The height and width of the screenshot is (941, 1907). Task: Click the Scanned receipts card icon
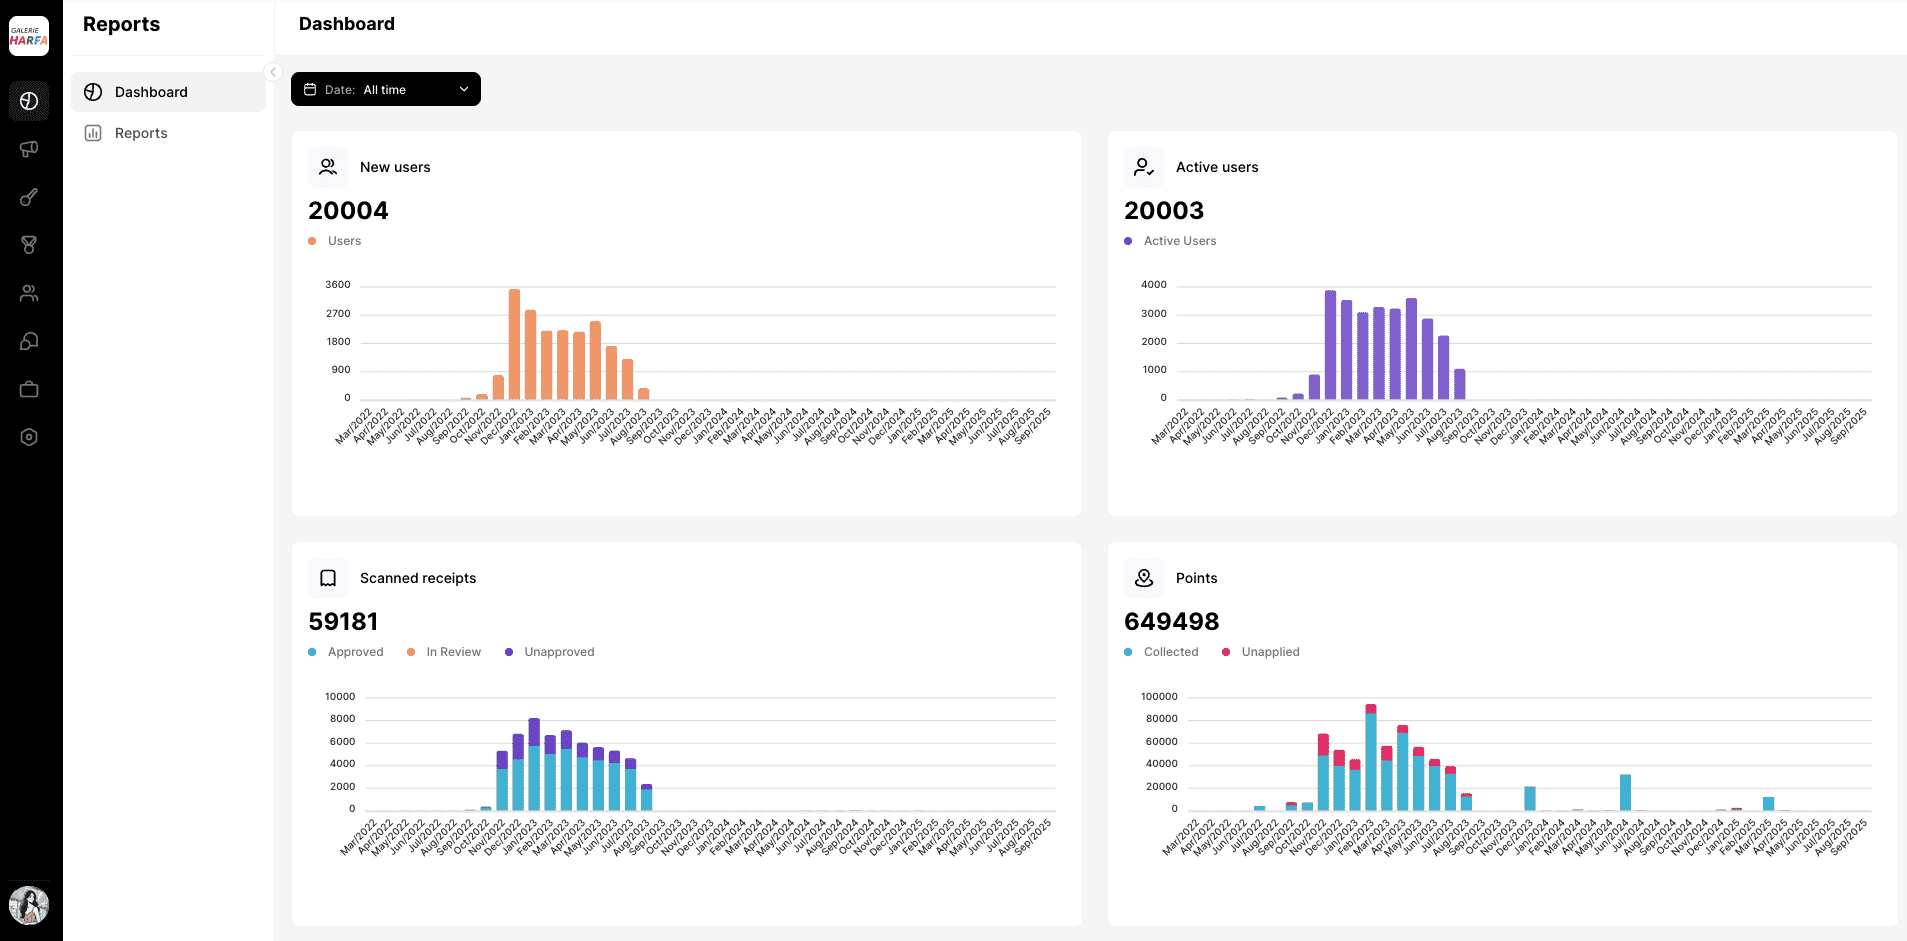[x=327, y=578]
